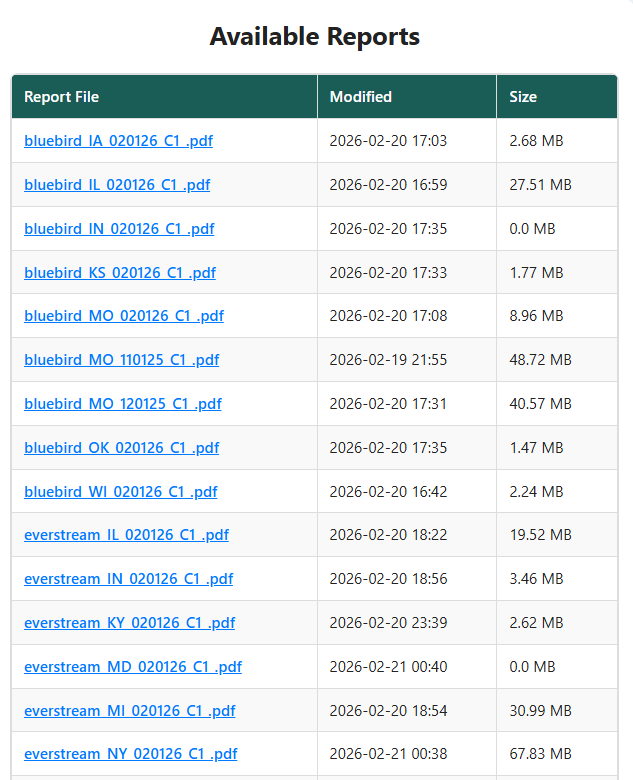633x780 pixels.
Task: Open bluebird_OK_020126_C1_.pdf report link
Action: tap(121, 448)
